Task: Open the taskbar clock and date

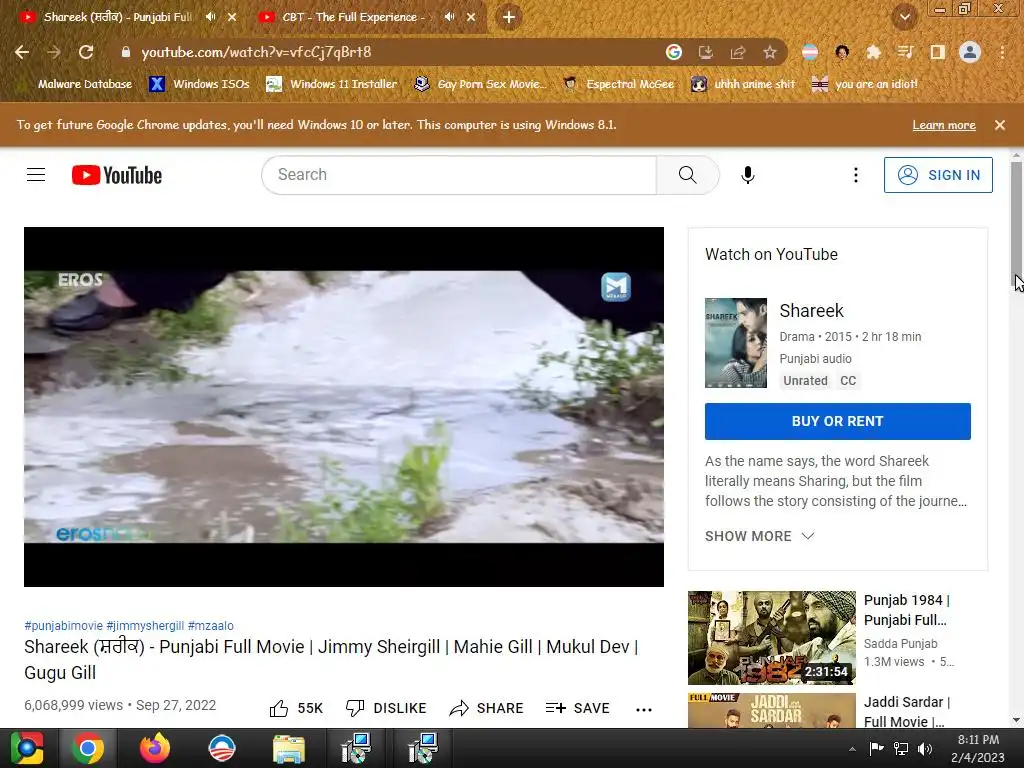Action: tap(978, 748)
